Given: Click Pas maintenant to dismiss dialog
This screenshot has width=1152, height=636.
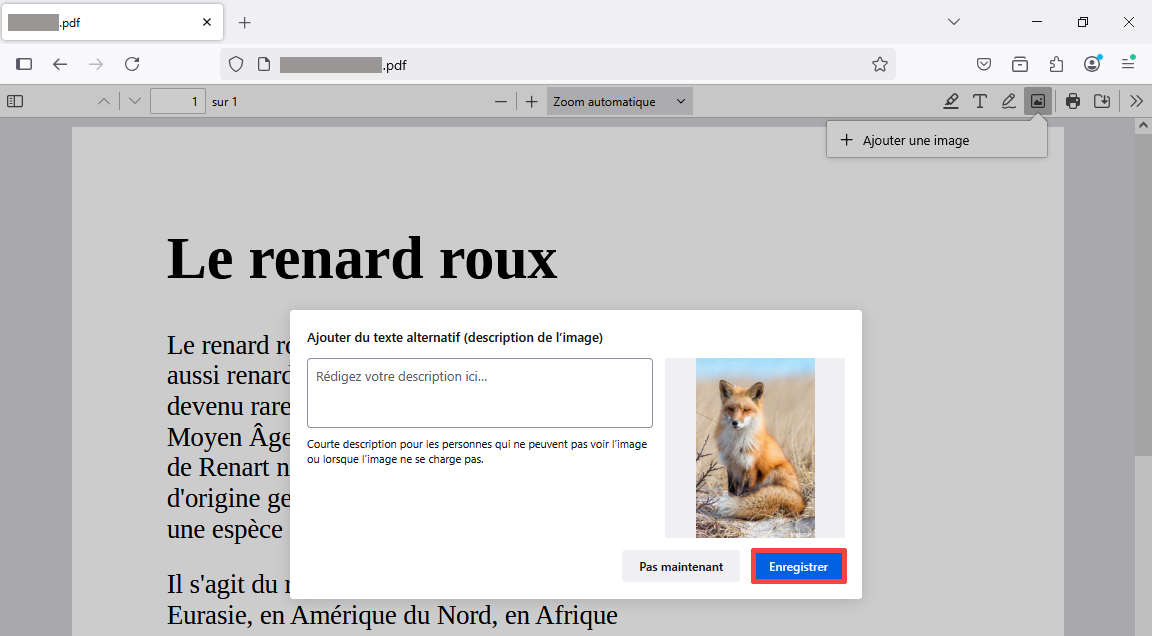Looking at the screenshot, I should point(680,566).
